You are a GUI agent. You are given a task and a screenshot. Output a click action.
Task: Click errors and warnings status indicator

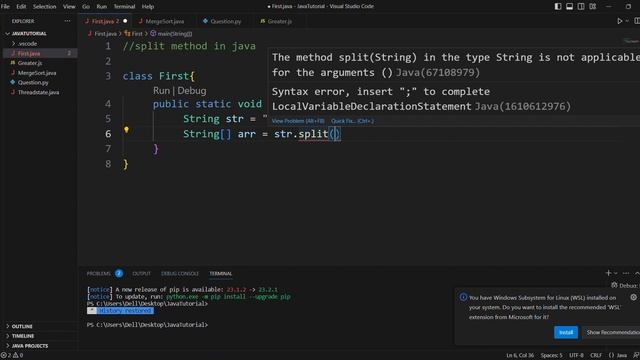[x=12, y=356]
